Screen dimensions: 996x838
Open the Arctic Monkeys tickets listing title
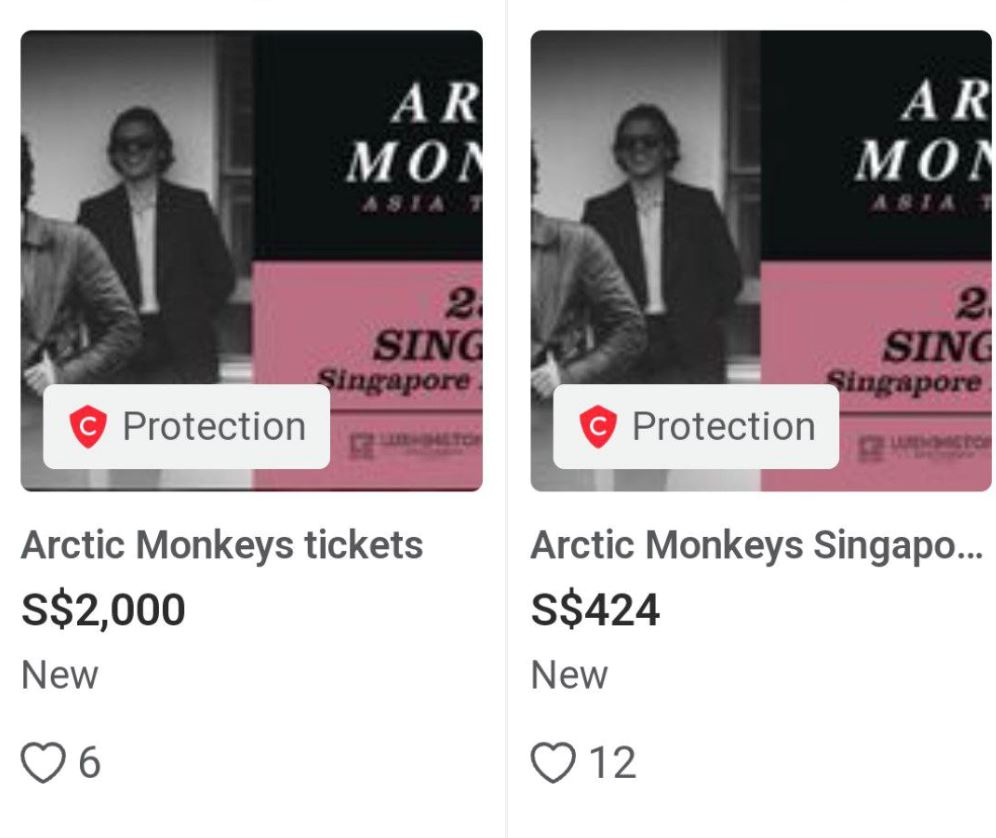pyautogui.click(x=223, y=546)
